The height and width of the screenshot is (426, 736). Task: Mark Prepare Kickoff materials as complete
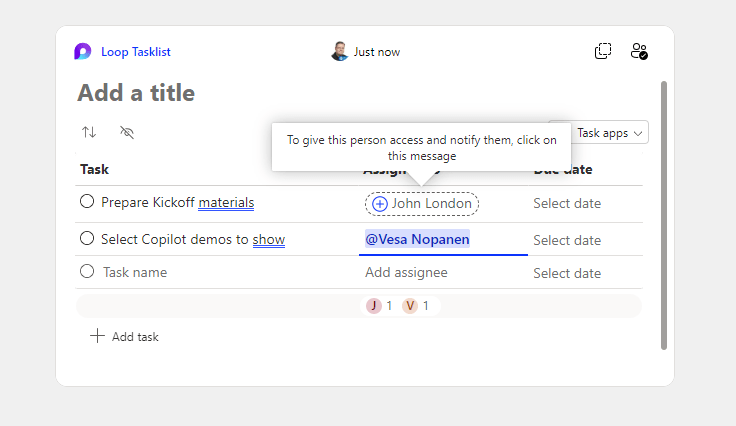87,202
